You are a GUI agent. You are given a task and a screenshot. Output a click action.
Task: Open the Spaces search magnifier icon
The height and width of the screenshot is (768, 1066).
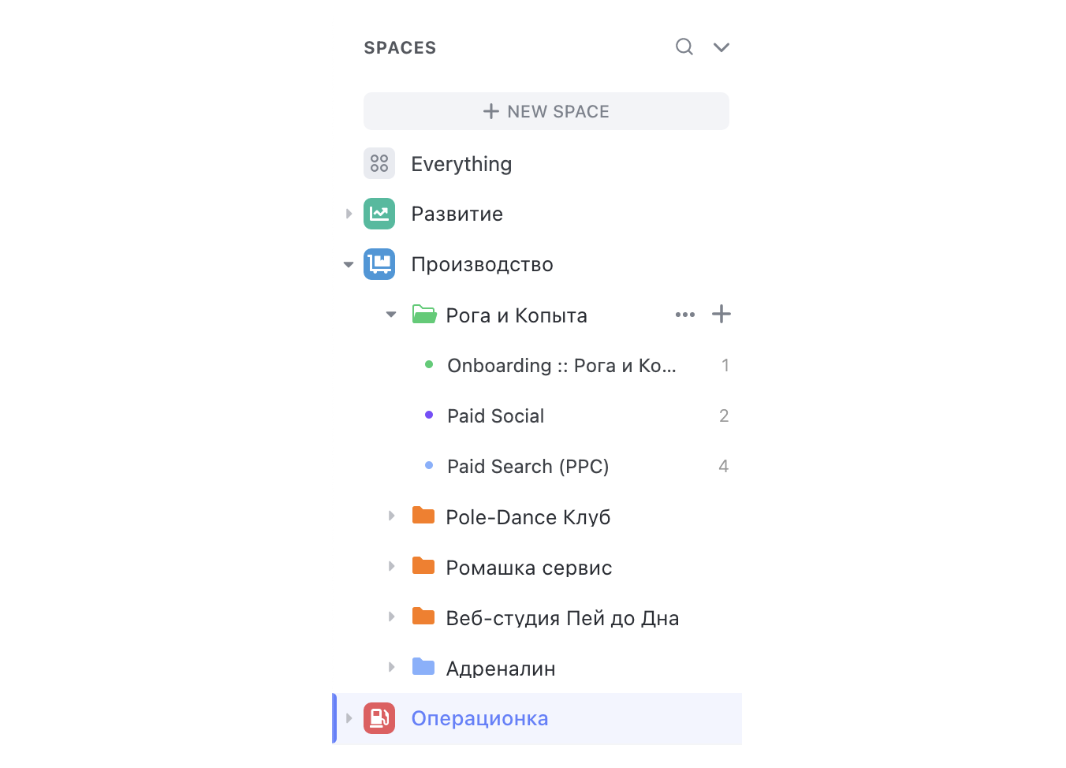point(684,47)
